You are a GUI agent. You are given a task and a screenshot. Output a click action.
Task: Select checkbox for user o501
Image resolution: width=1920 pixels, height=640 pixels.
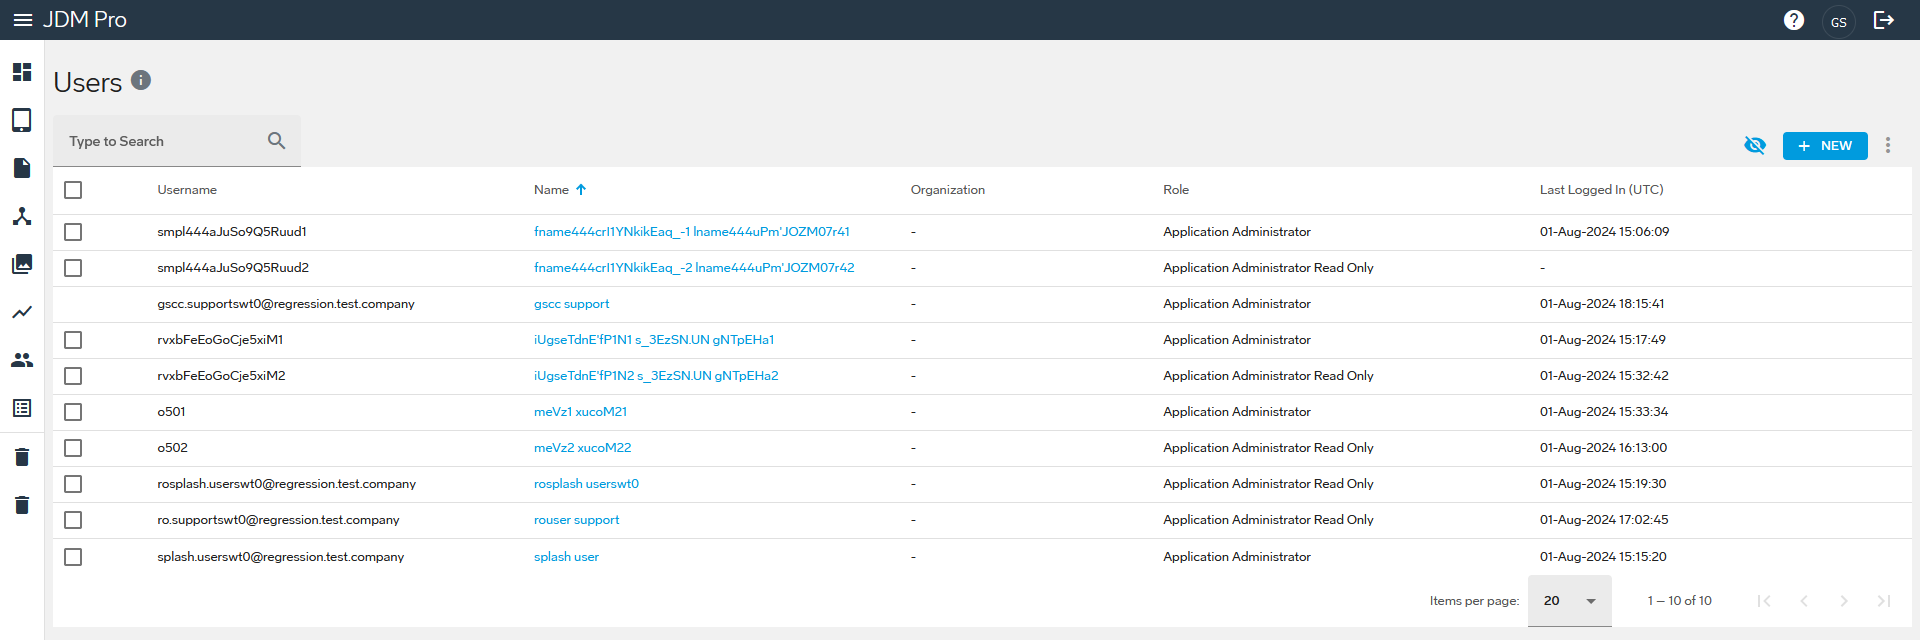73,412
